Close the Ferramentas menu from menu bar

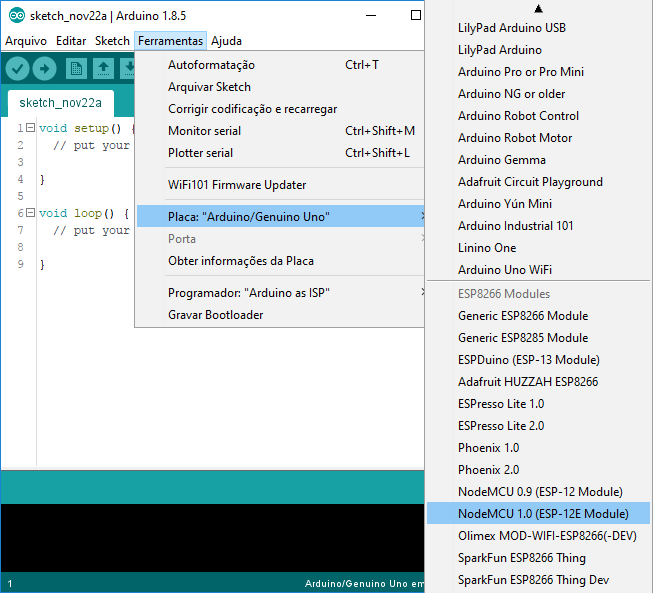point(170,41)
